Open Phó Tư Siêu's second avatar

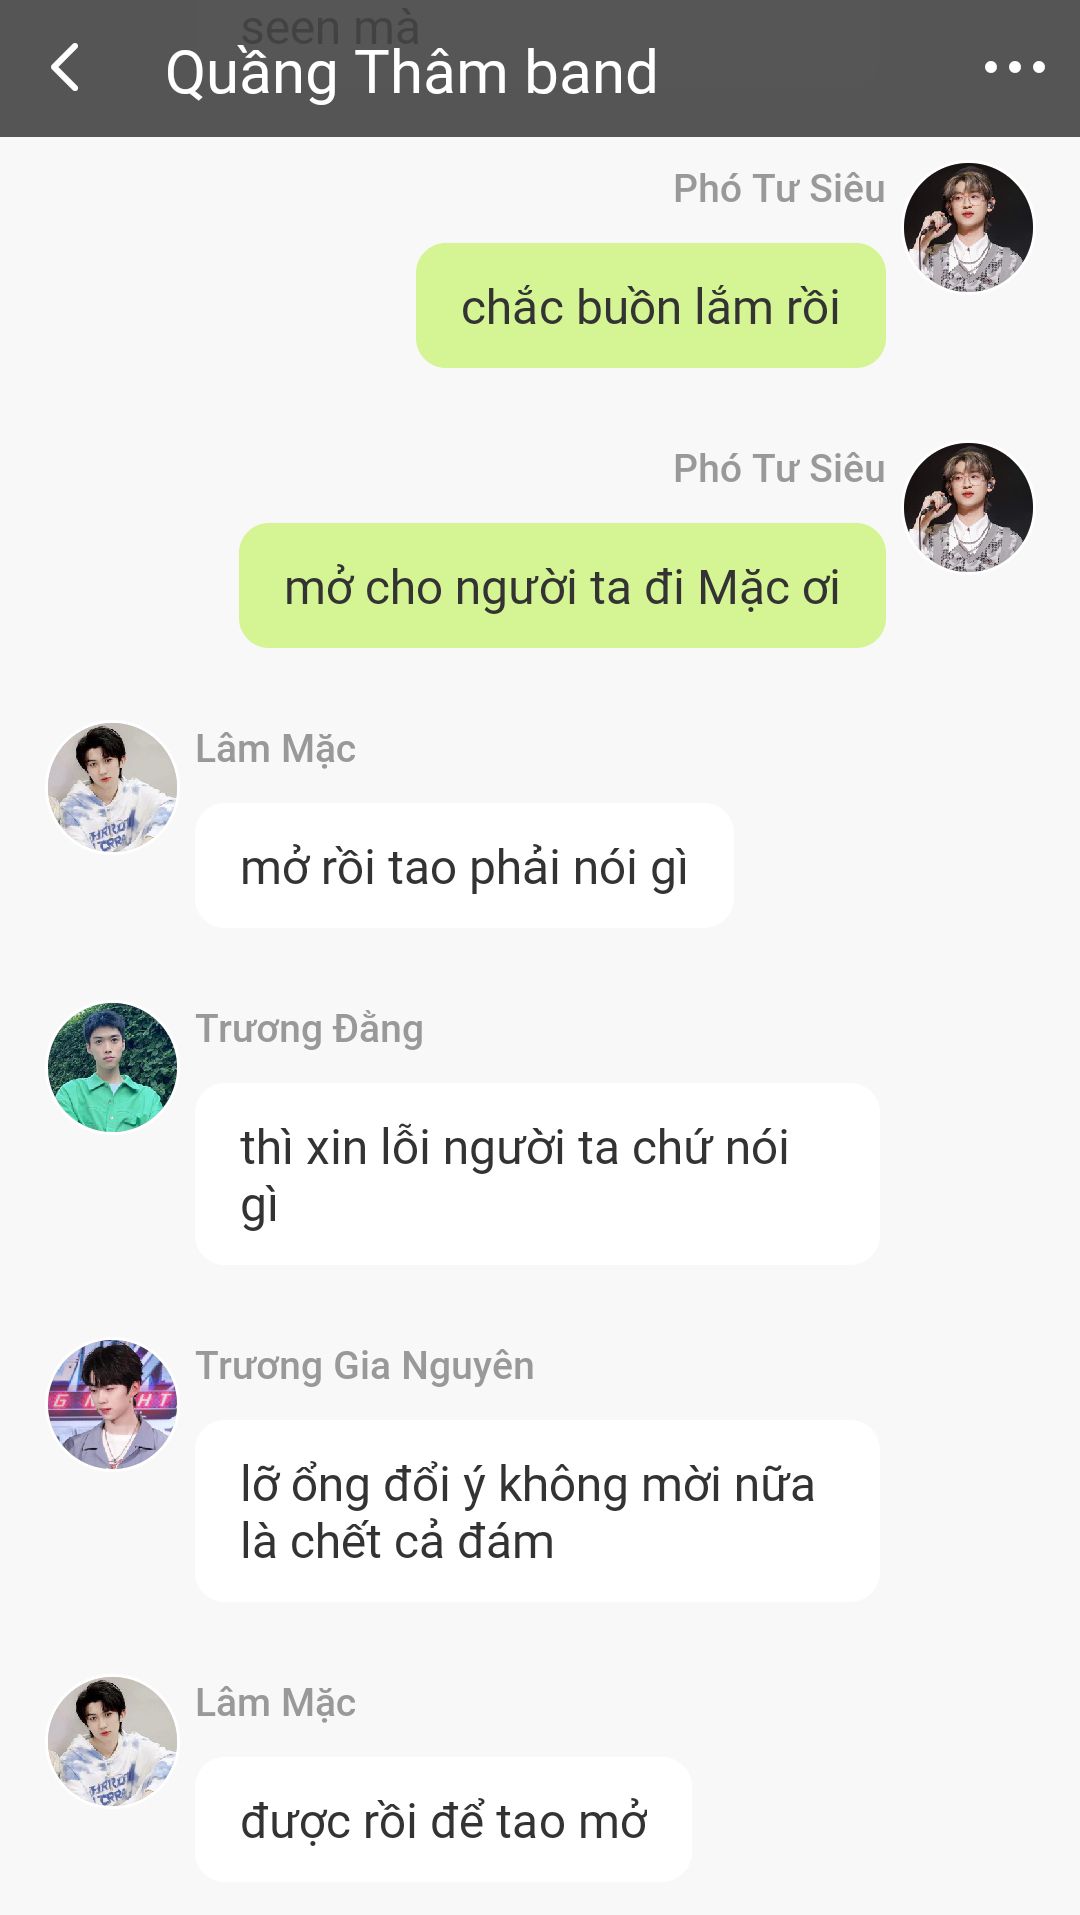[x=968, y=507]
